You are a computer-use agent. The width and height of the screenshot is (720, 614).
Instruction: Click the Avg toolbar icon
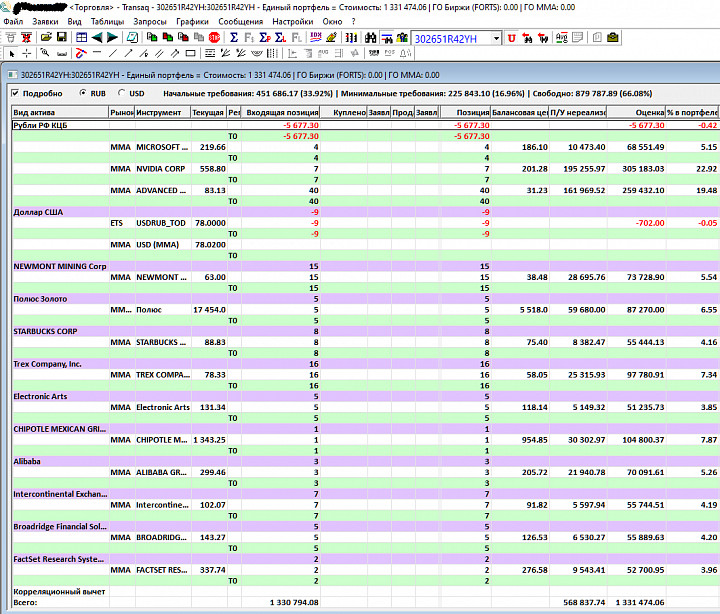tap(562, 38)
